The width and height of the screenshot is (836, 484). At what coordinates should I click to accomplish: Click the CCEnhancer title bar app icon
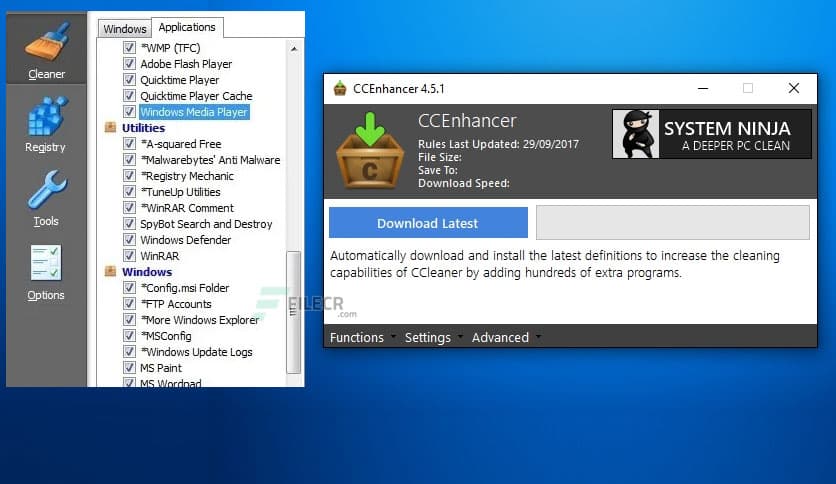click(x=340, y=88)
